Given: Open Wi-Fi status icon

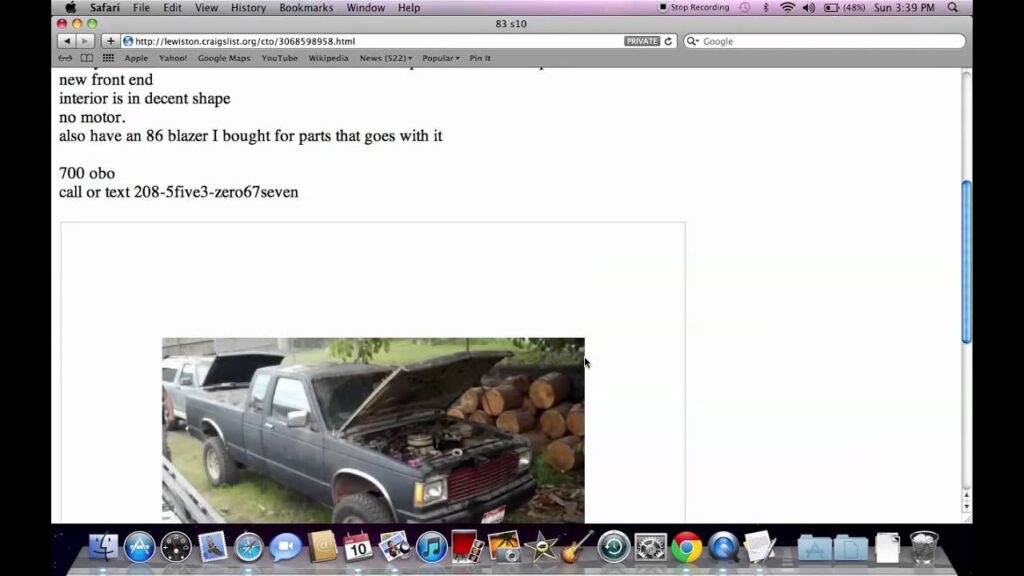Looking at the screenshot, I should coord(788,8).
